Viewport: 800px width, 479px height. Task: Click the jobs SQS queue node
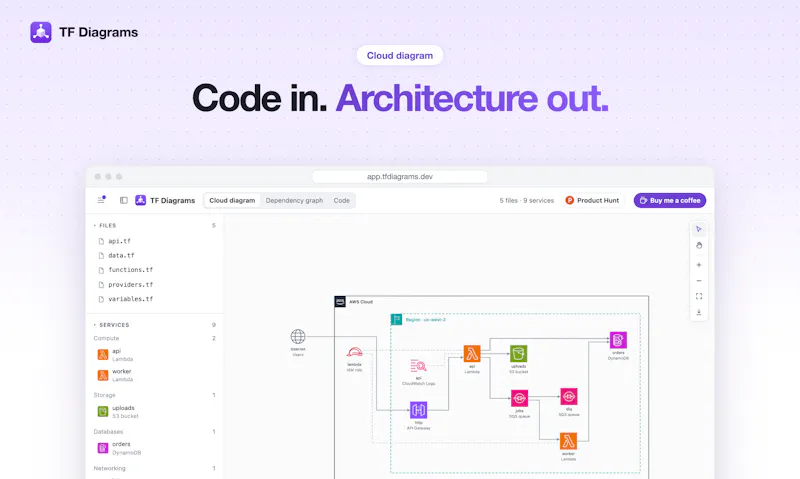(519, 398)
